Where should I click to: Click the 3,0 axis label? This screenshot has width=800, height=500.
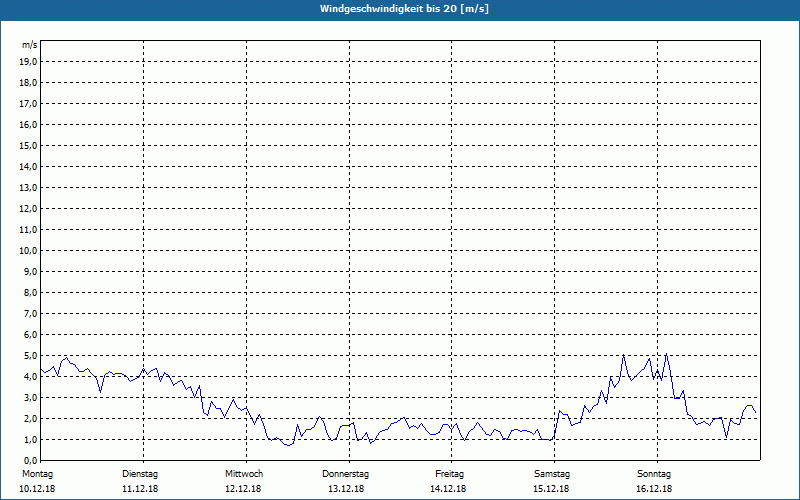[x=30, y=397]
